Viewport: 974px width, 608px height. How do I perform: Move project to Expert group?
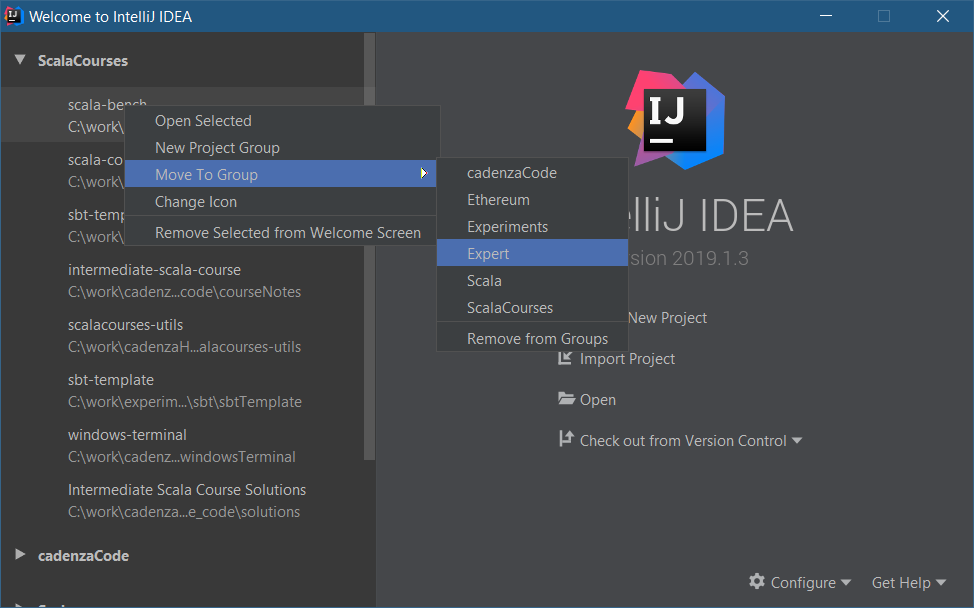[x=532, y=253]
